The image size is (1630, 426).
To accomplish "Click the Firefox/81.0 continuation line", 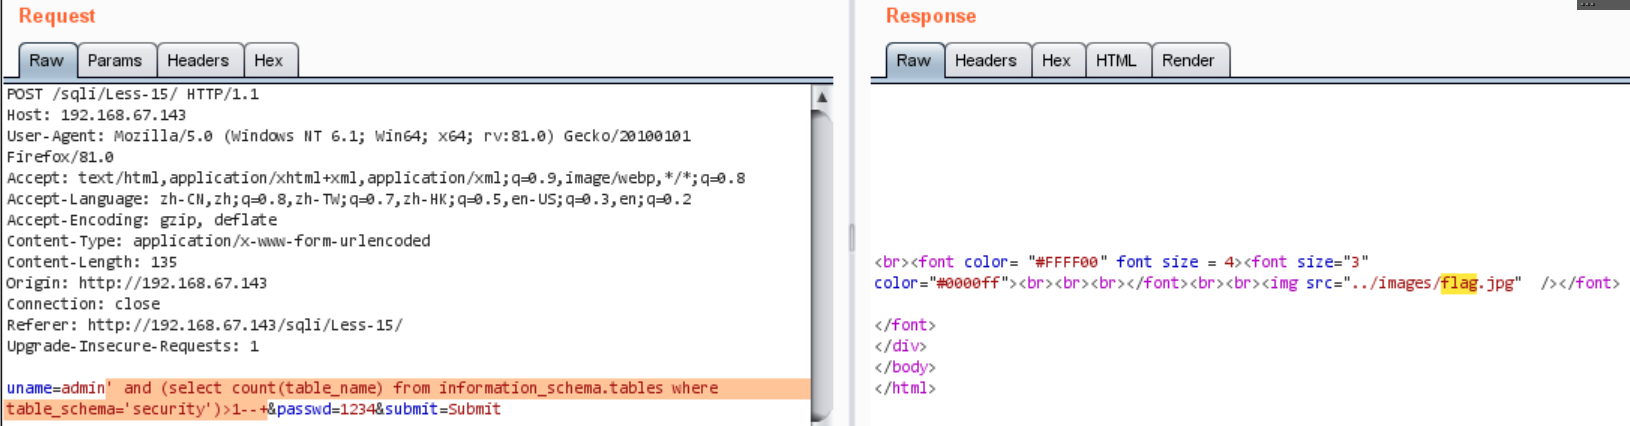I will coord(60,157).
